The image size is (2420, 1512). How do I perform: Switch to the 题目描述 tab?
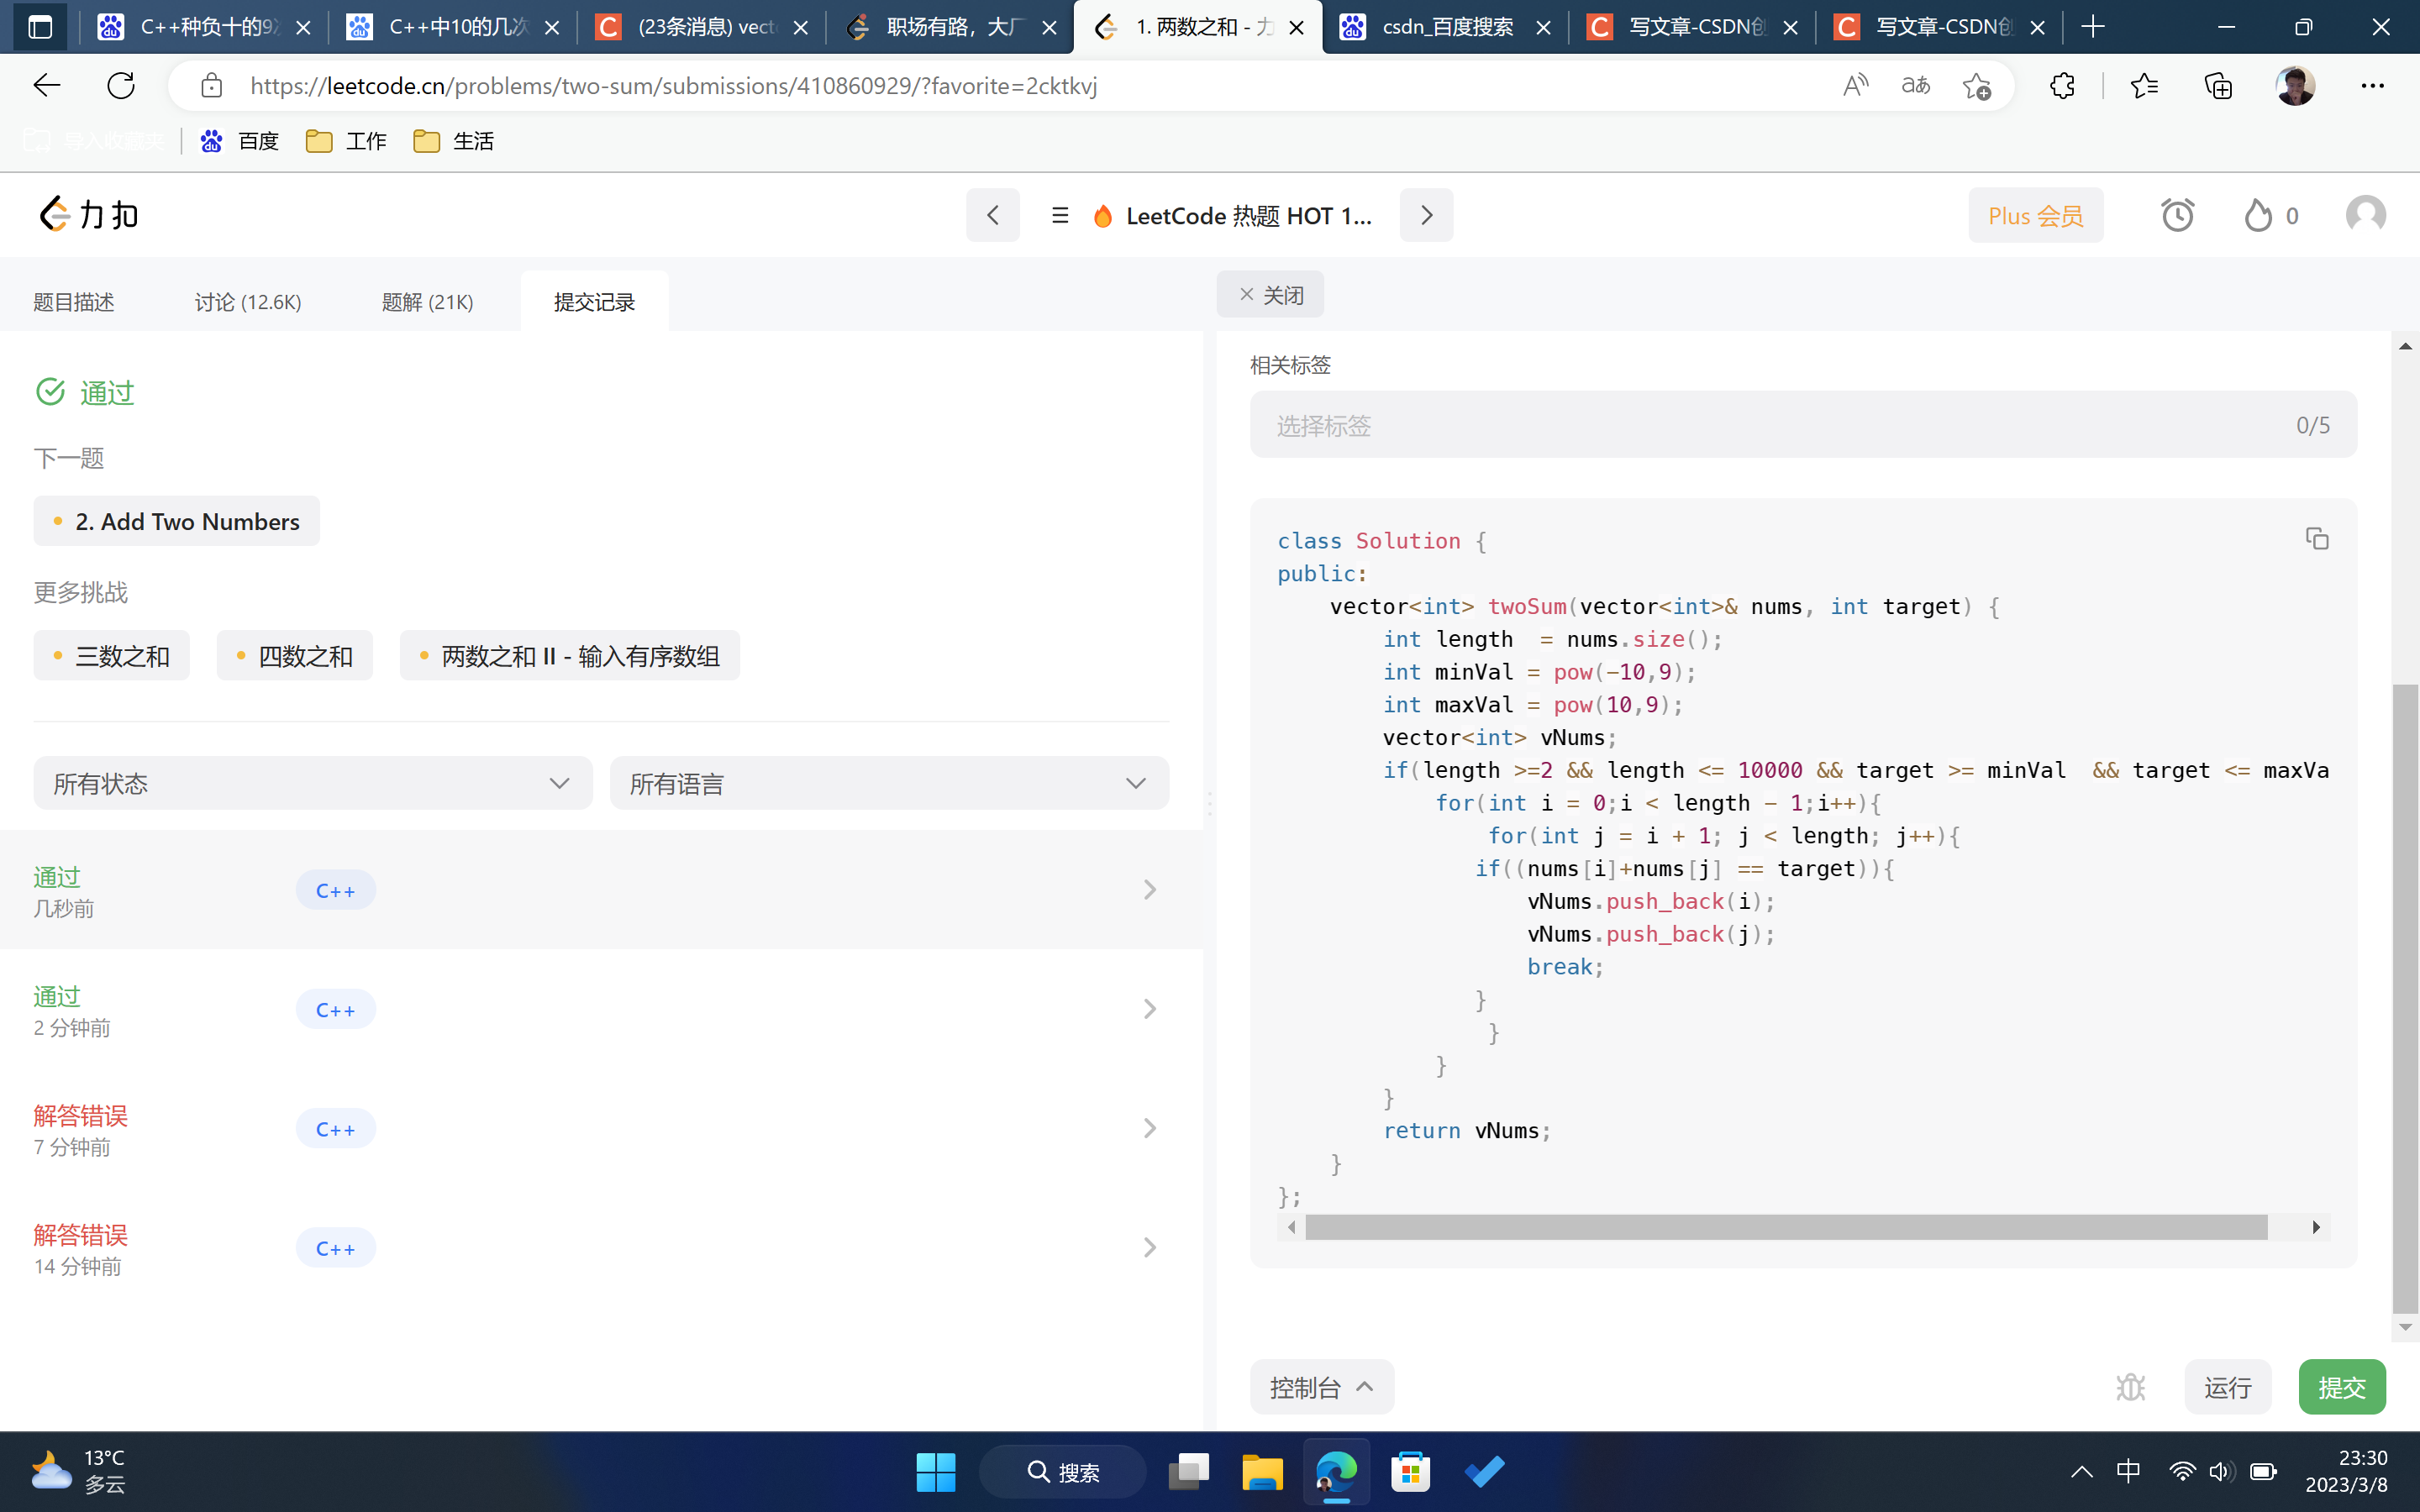click(x=74, y=302)
